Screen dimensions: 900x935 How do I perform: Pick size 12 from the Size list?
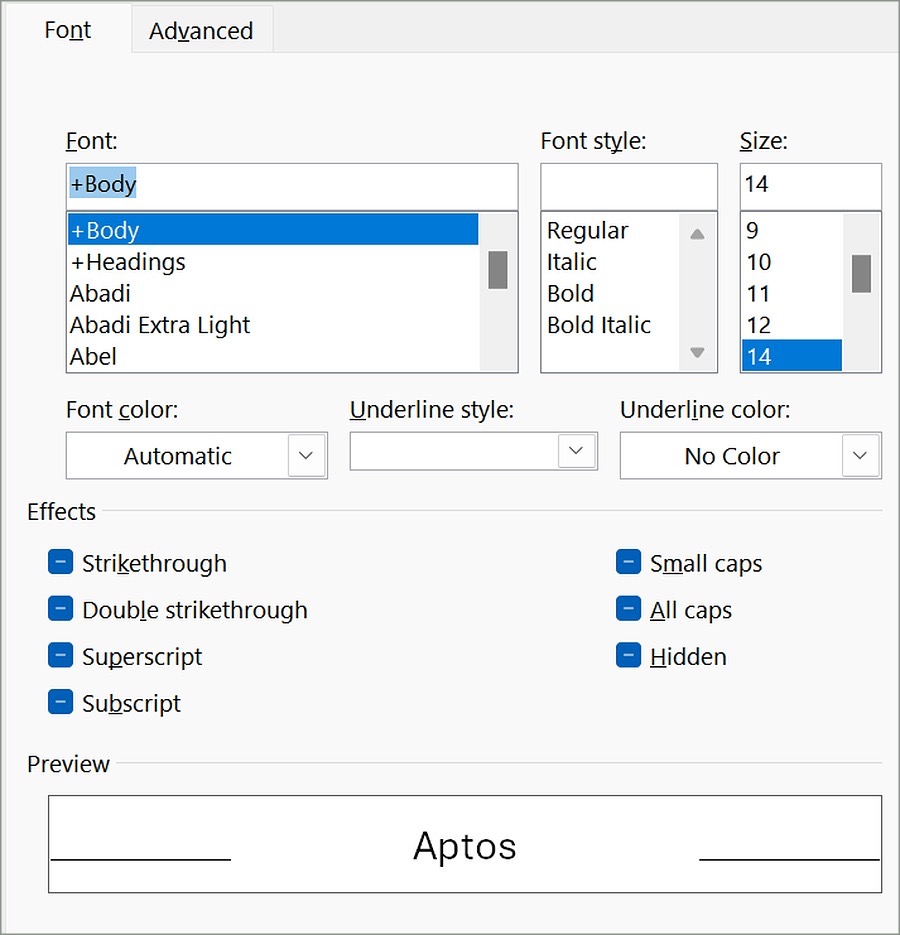pyautogui.click(x=759, y=325)
